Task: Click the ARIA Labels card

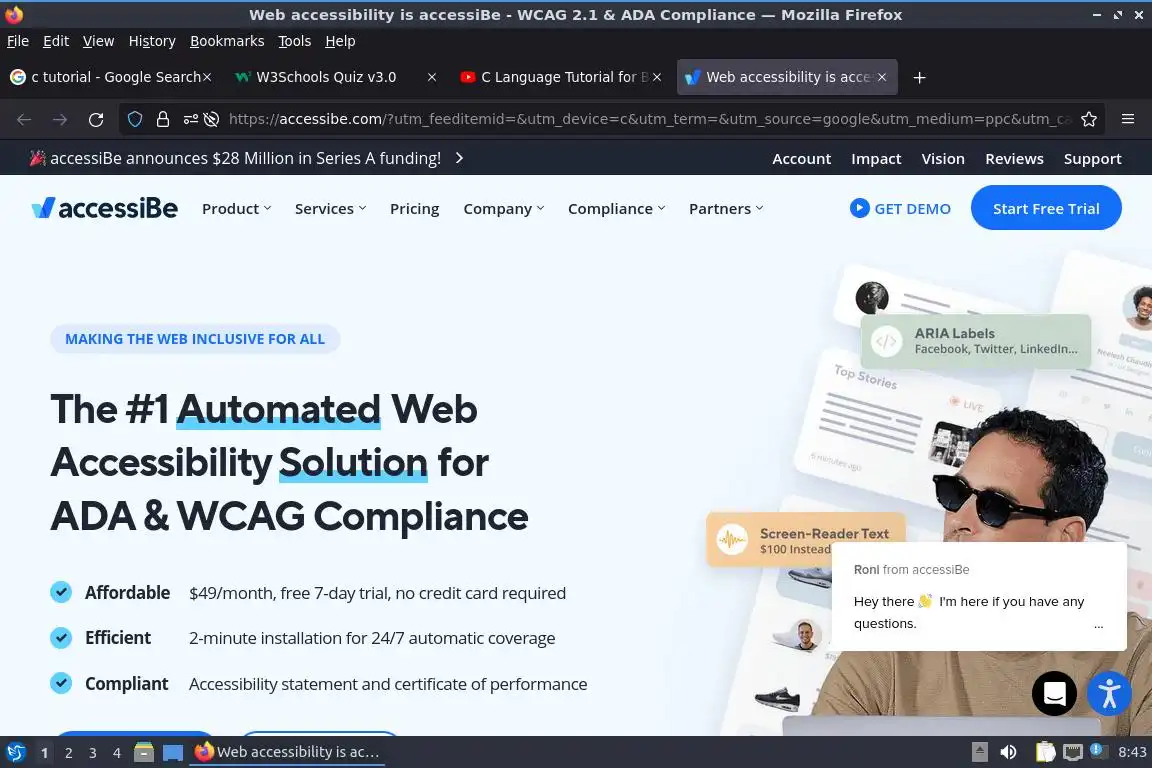Action: pos(976,341)
